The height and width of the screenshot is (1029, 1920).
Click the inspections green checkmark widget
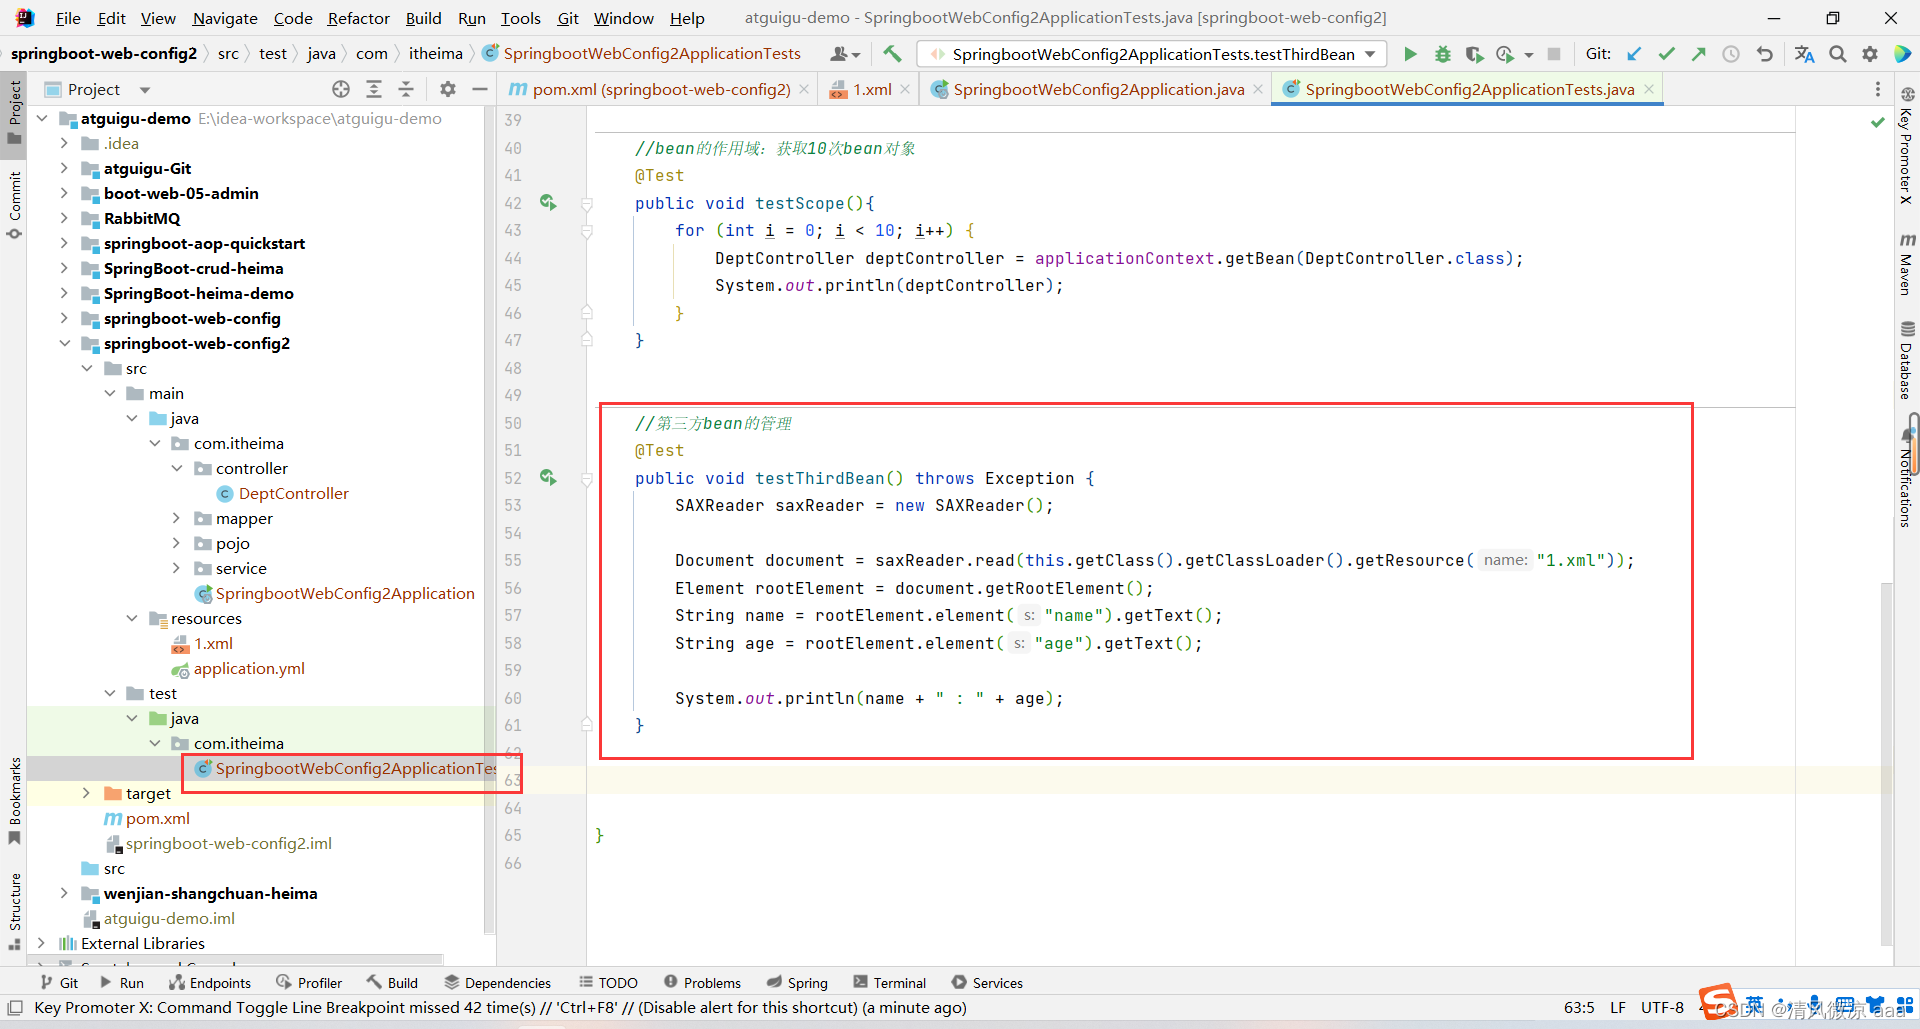[1877, 122]
